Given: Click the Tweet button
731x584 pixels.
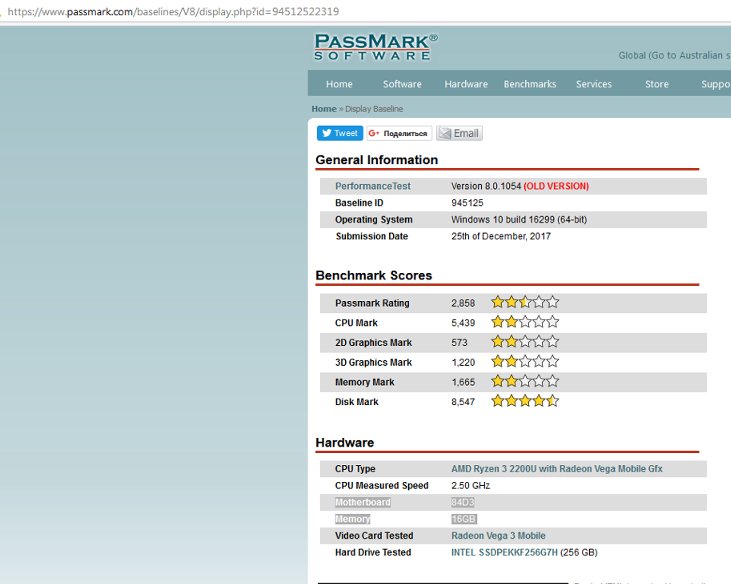Looking at the screenshot, I should [340, 133].
